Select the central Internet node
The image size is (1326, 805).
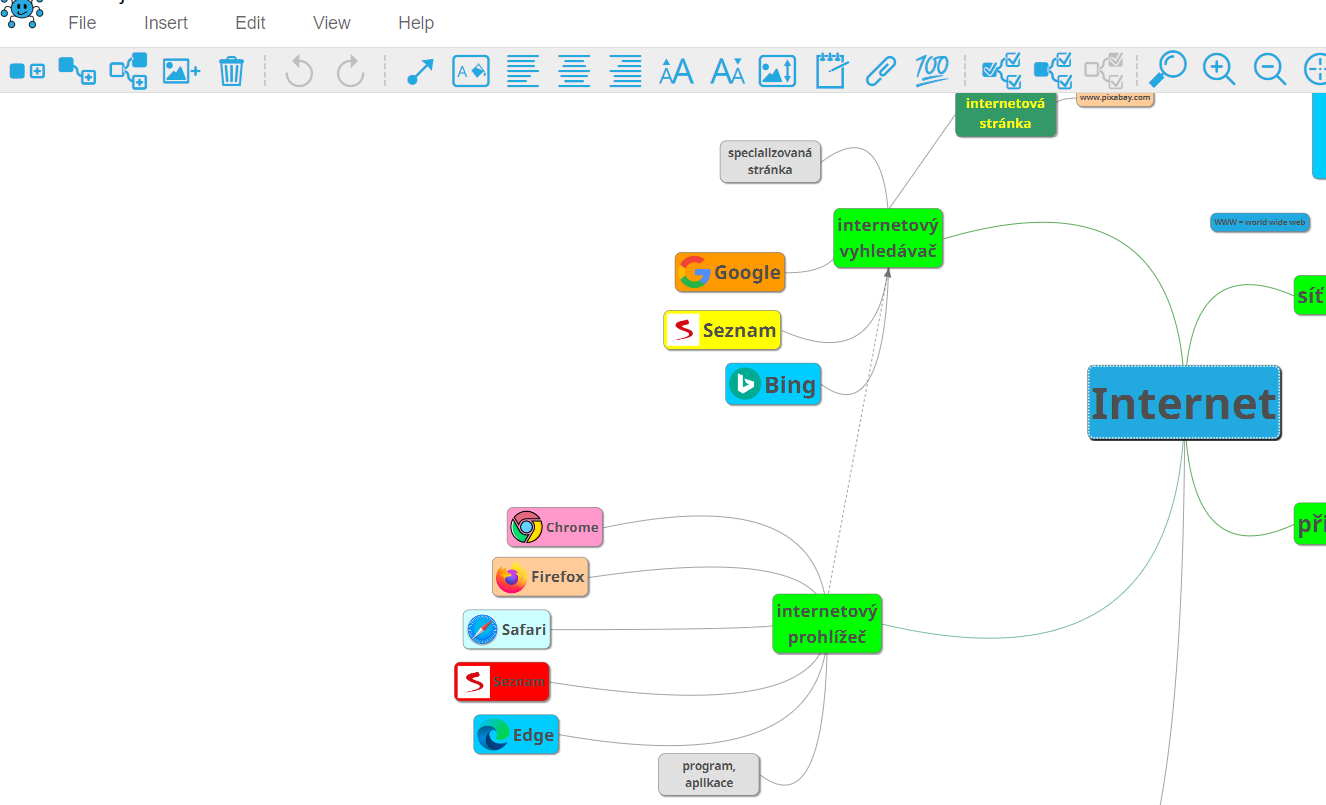1184,403
